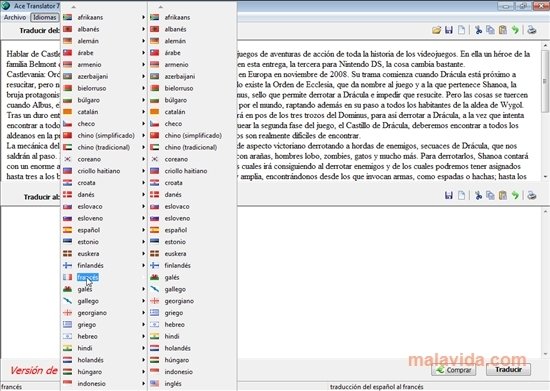Click the new document icon in lower toolbar
The height and width of the screenshot is (391, 550).
click(x=461, y=195)
